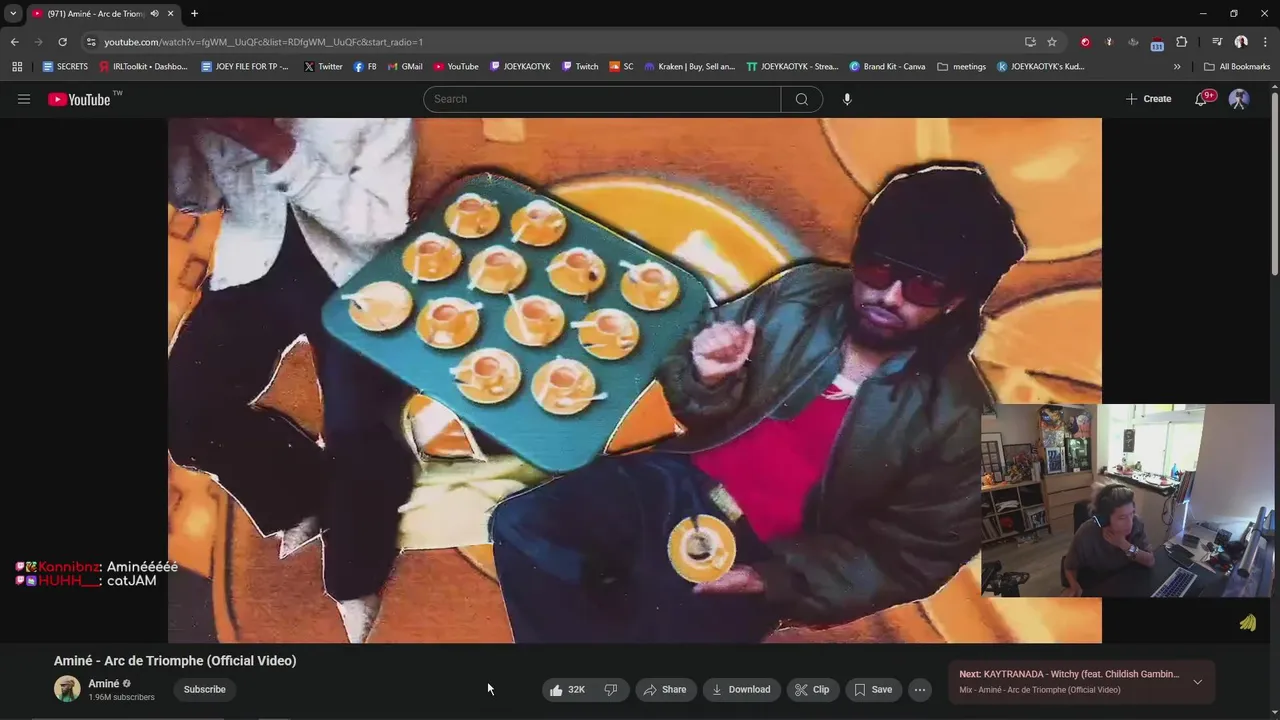
Task: Mute the tab via speaker icon
Action: click(154, 14)
